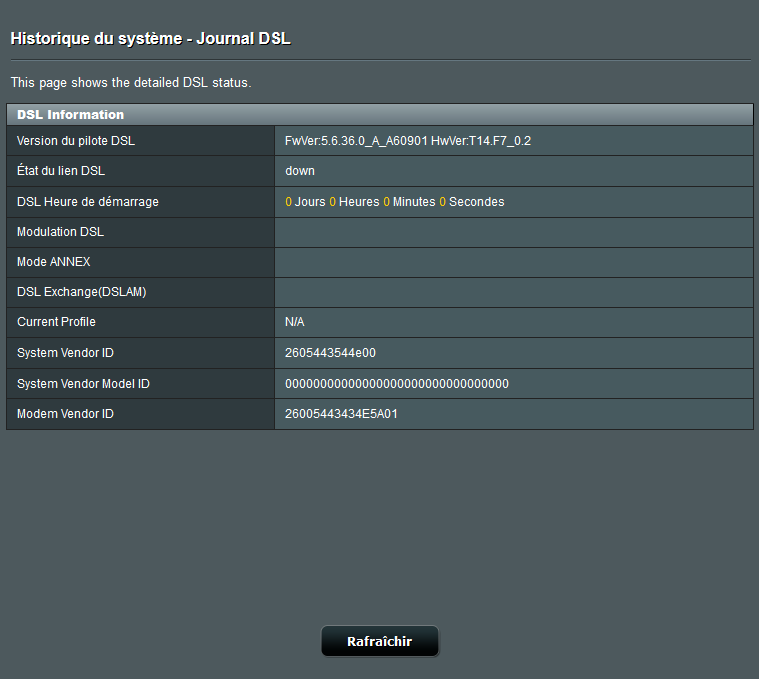Screen dimensions: 759x679
Task: Click the DSL Information section header
Action: pyautogui.click(x=71, y=115)
